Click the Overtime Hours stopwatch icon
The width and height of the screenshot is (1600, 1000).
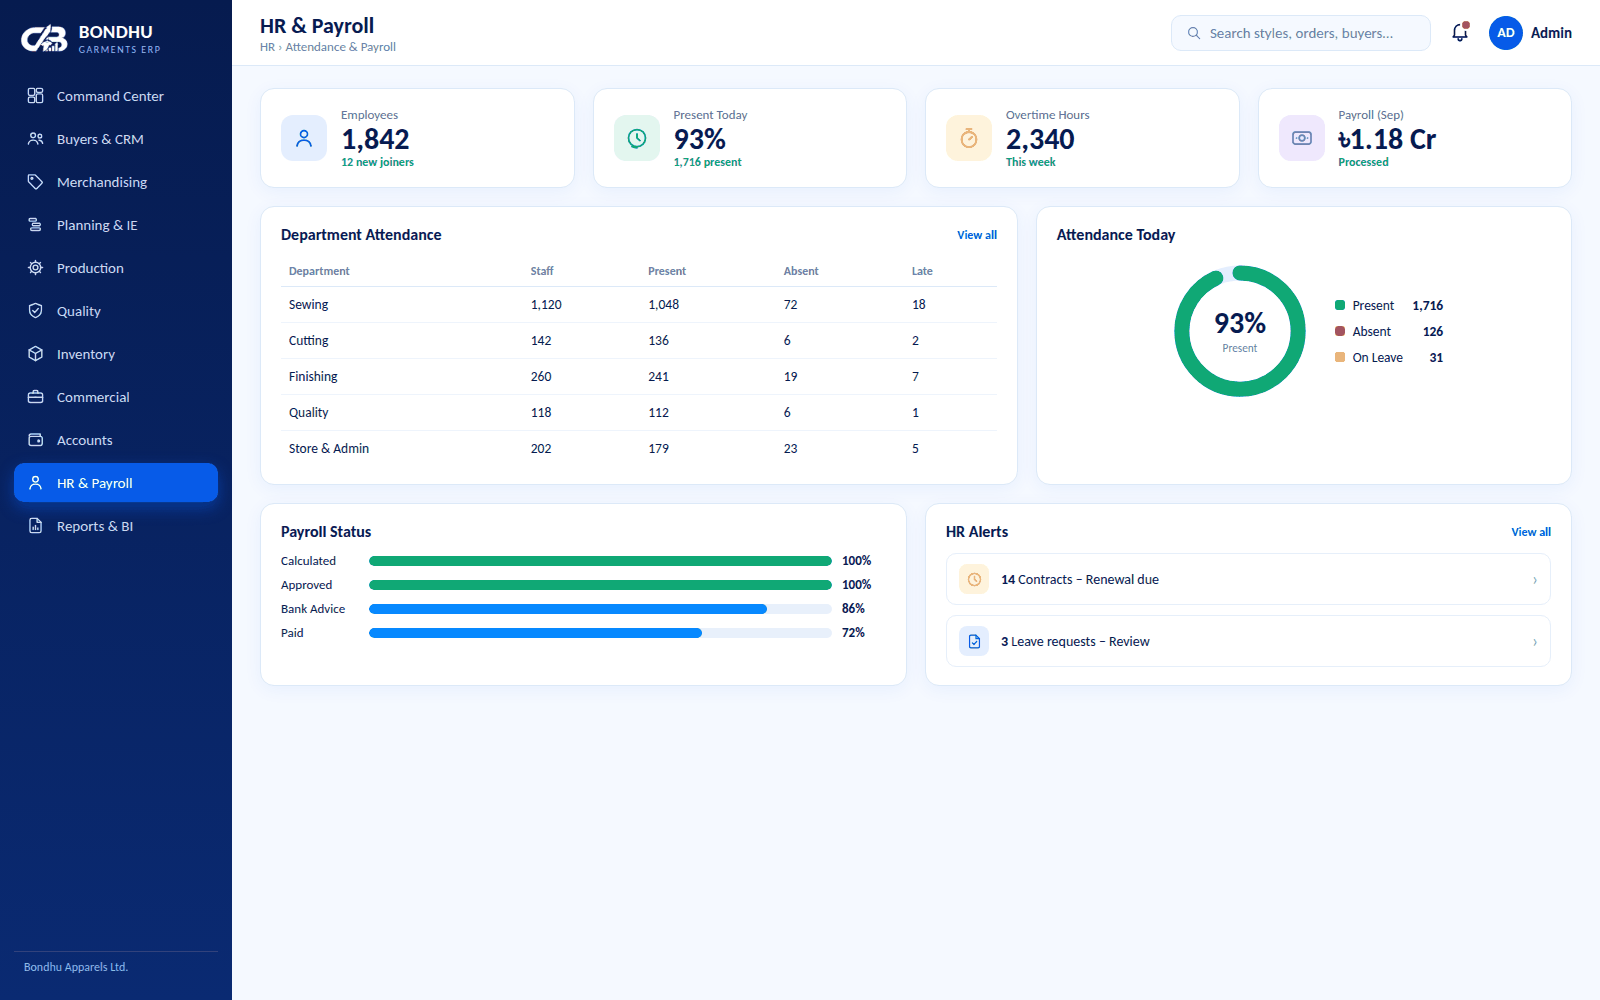tap(969, 138)
